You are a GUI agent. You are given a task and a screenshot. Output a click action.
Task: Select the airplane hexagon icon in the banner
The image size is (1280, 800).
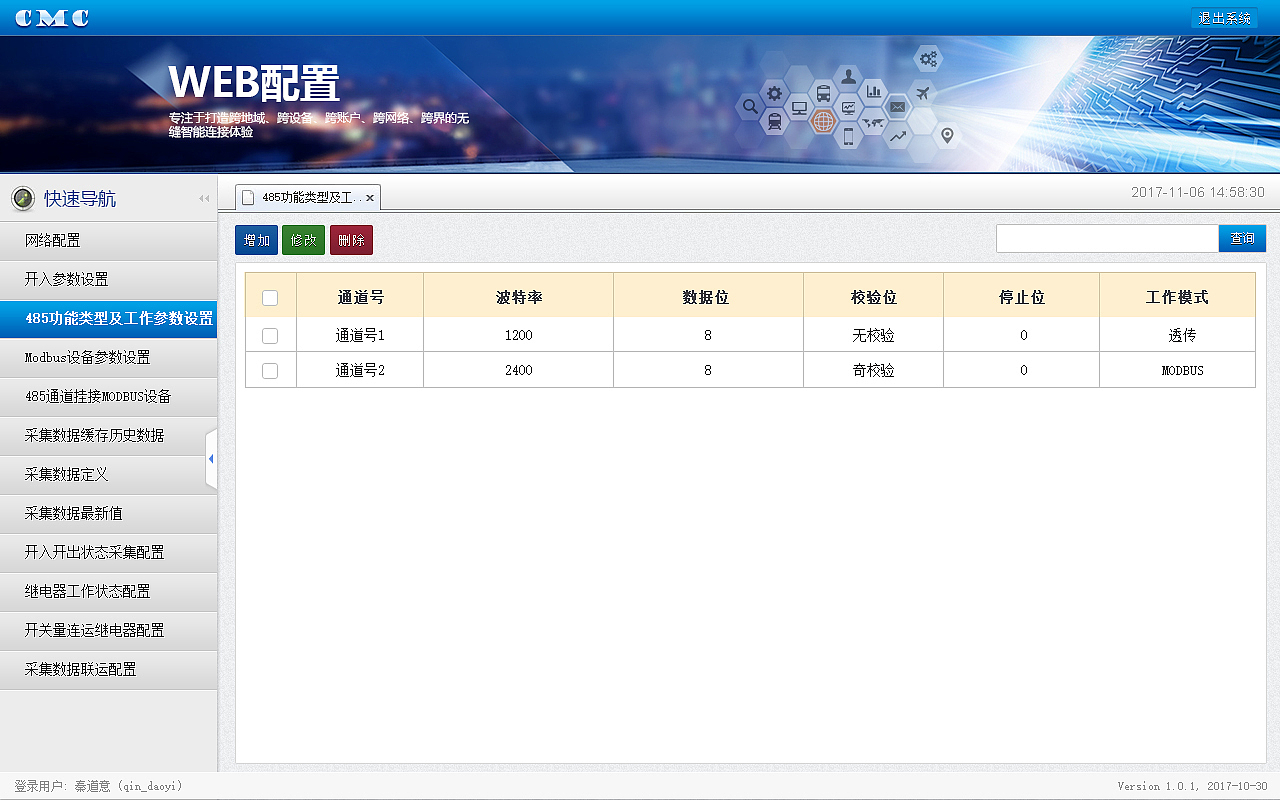point(922,93)
